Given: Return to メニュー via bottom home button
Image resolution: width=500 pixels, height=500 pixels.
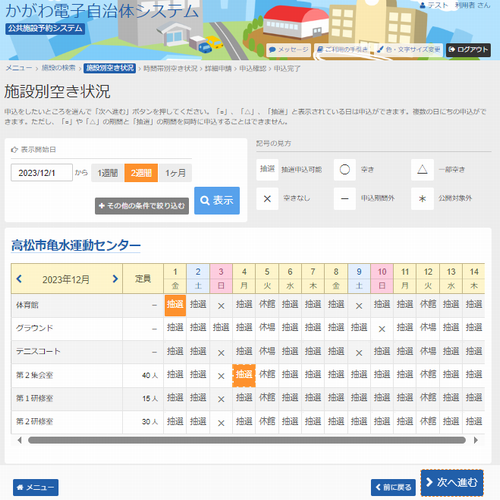Looking at the screenshot, I should pyautogui.click(x=36, y=487).
